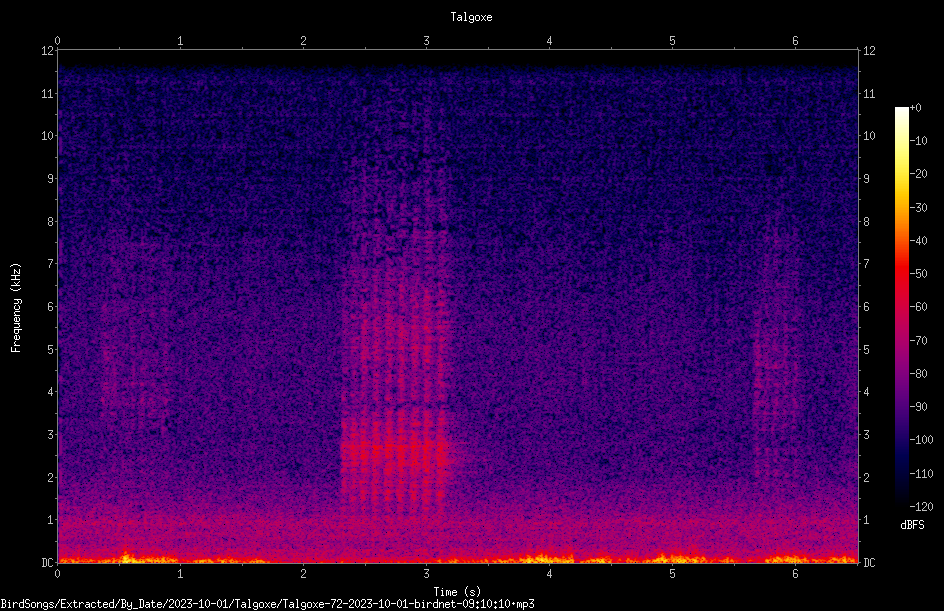The width and height of the screenshot is (944, 611).
Task: Click the 8 kHz label on right axis
Action: click(x=866, y=222)
